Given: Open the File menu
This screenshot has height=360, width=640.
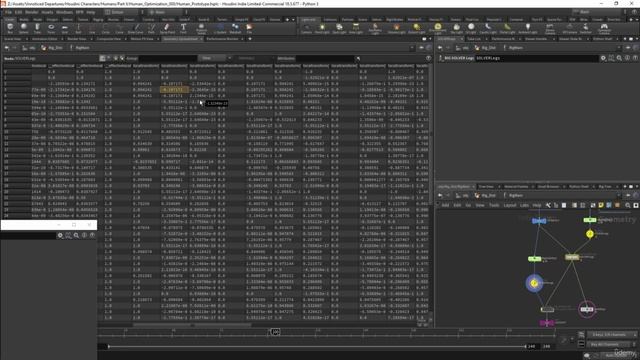Looking at the screenshot, I should coord(8,12).
